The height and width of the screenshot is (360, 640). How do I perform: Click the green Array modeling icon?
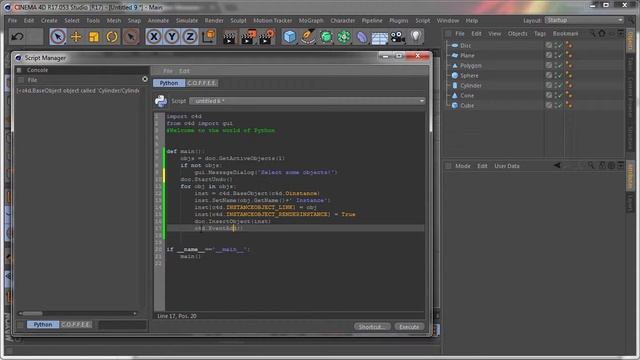pos(344,37)
